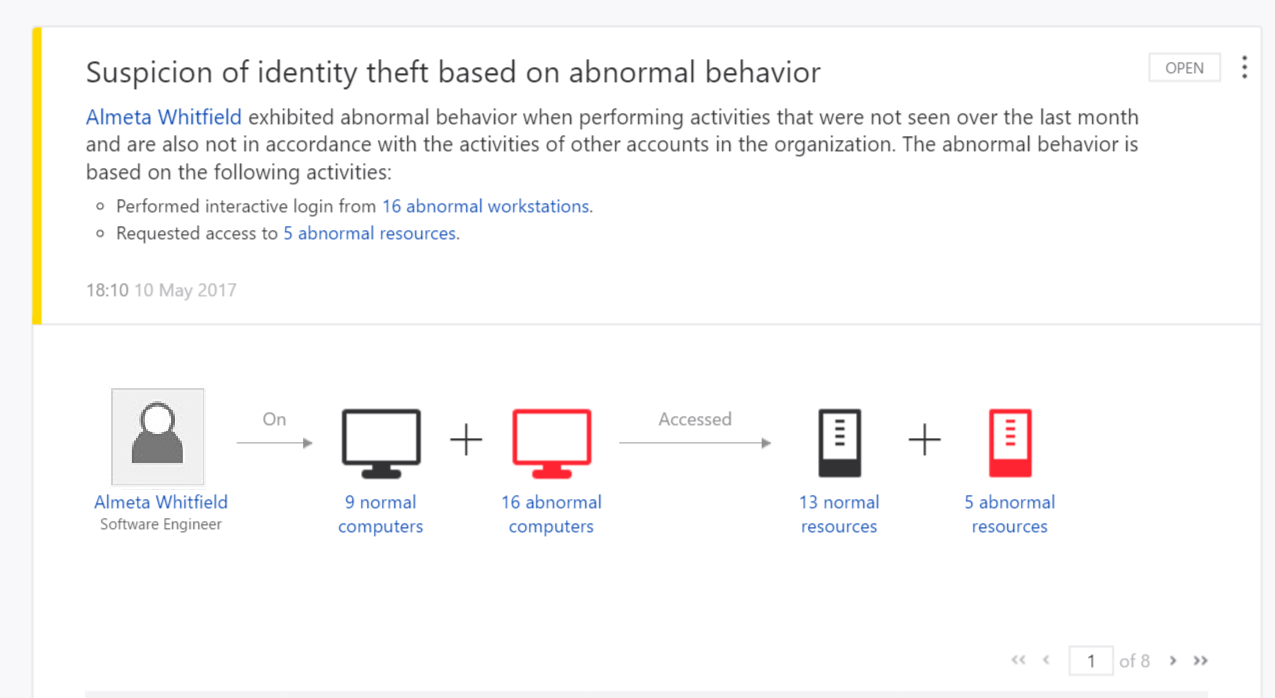Click the red abnormal computers monitor icon
The height and width of the screenshot is (698, 1275).
coord(551,442)
